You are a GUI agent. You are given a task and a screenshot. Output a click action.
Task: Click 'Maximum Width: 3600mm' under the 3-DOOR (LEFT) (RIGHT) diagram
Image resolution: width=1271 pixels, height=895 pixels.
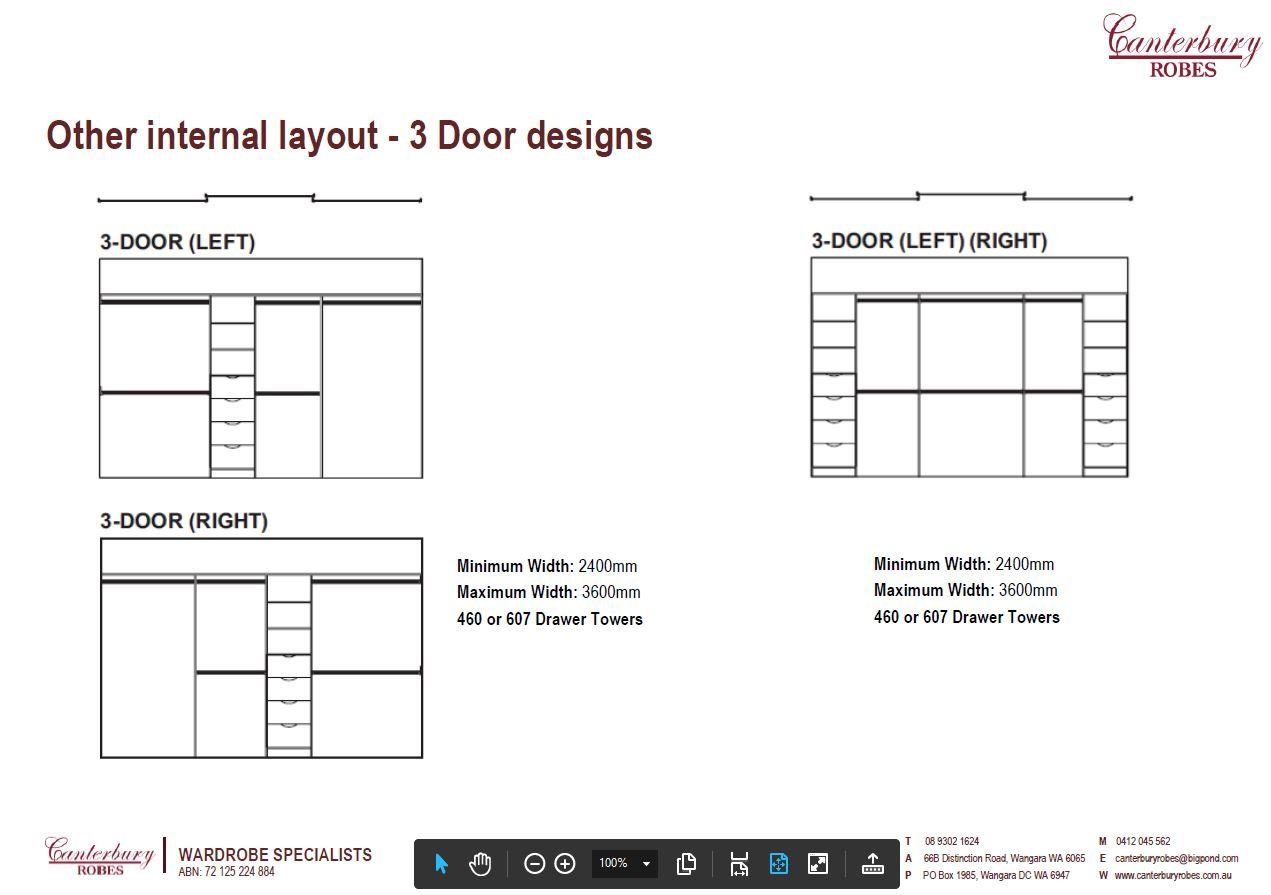coord(966,590)
